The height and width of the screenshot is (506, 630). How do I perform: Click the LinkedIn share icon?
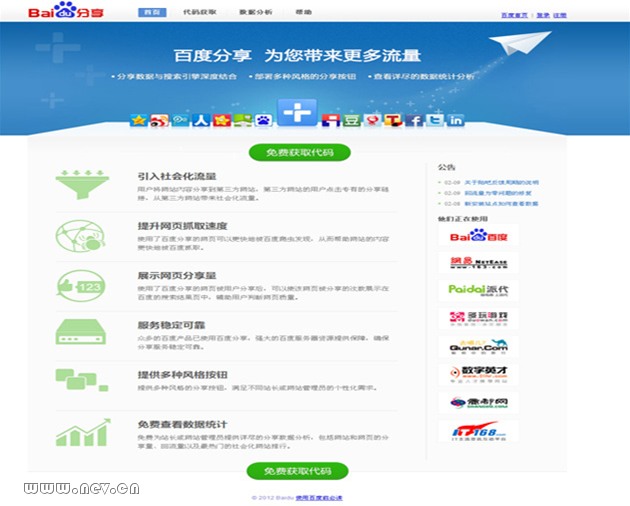tap(456, 120)
